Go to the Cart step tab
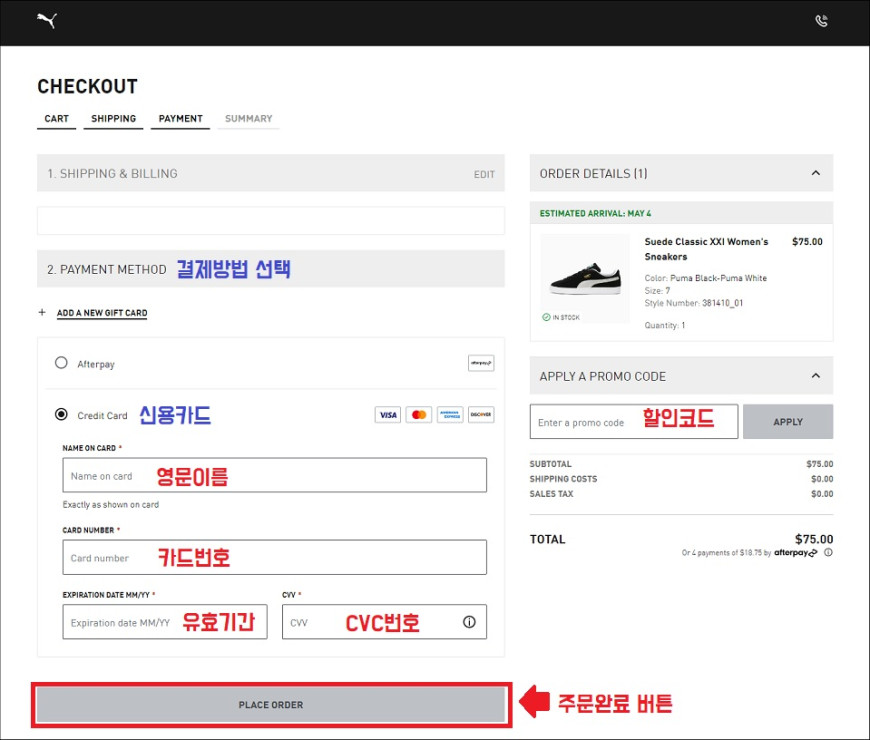The width and height of the screenshot is (870, 740). (x=57, y=119)
